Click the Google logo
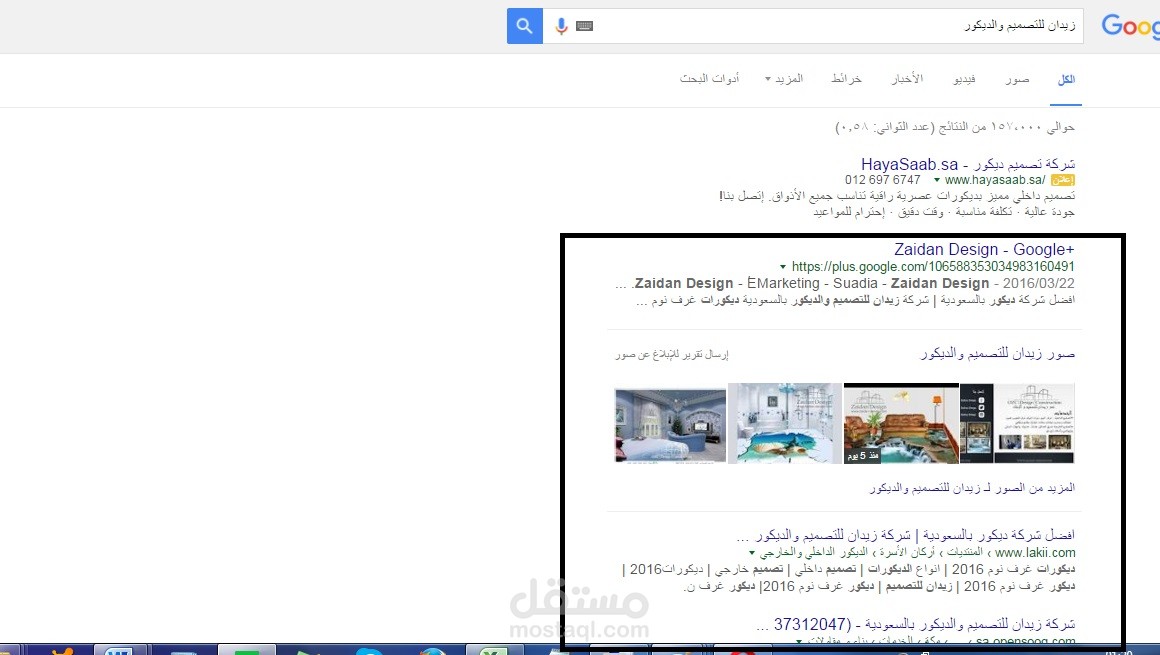The width and height of the screenshot is (1160, 655). point(1130,26)
